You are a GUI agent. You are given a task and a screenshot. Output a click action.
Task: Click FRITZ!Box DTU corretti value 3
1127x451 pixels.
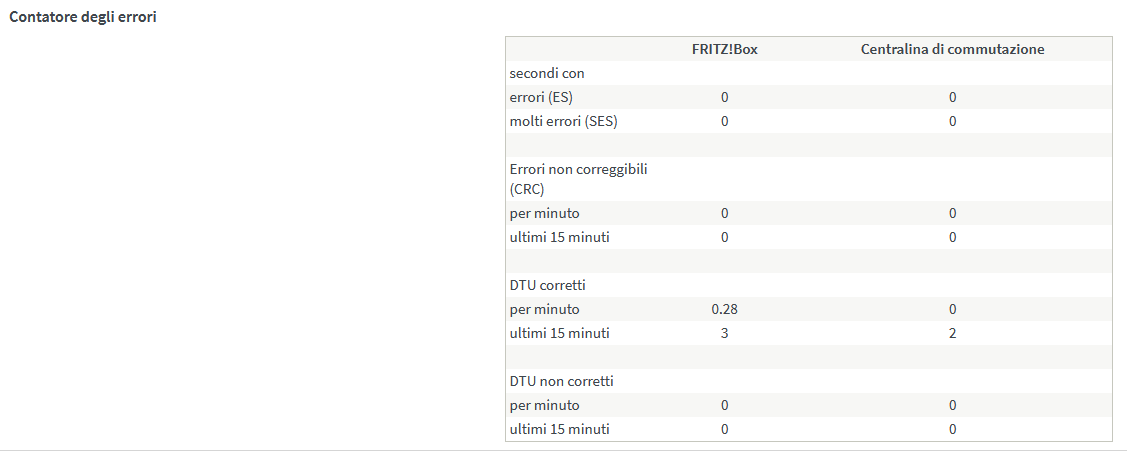(724, 333)
